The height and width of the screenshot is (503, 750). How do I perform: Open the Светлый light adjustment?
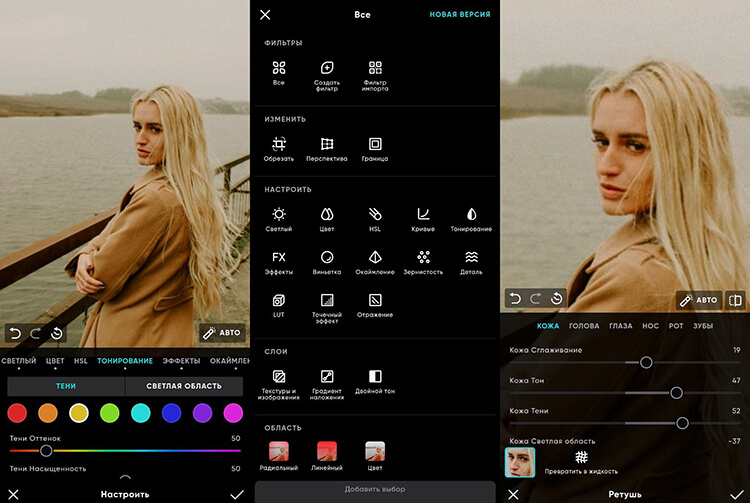point(279,214)
